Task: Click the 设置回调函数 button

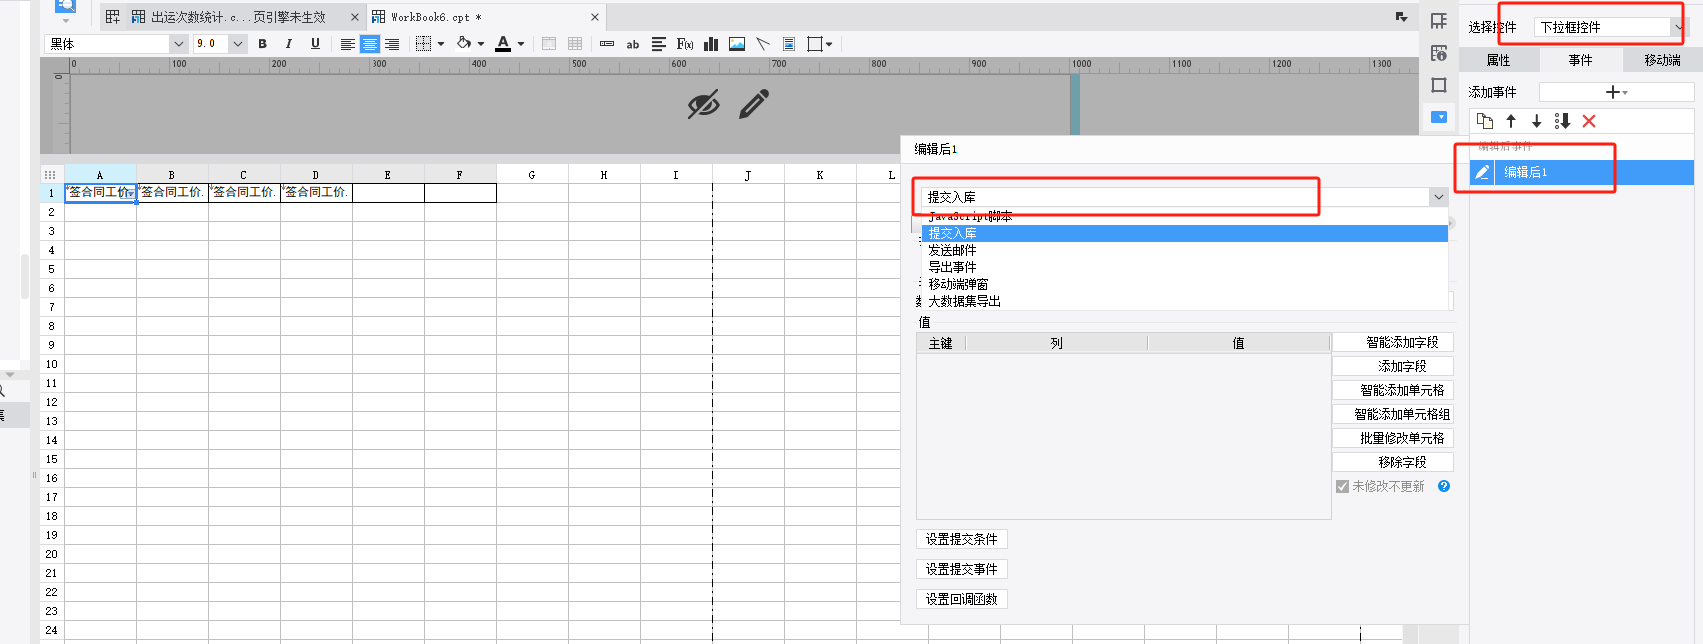Action: (961, 599)
